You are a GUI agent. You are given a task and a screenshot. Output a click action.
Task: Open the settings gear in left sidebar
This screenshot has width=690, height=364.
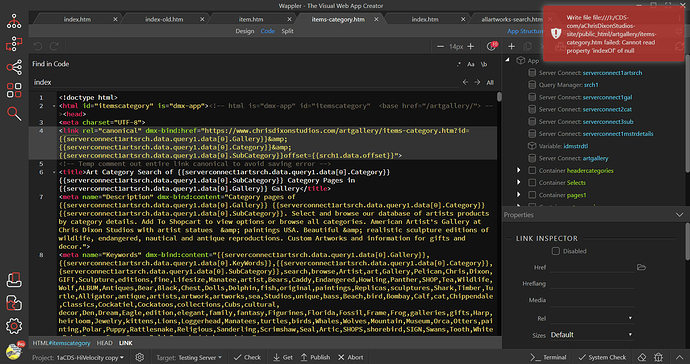coord(14,326)
